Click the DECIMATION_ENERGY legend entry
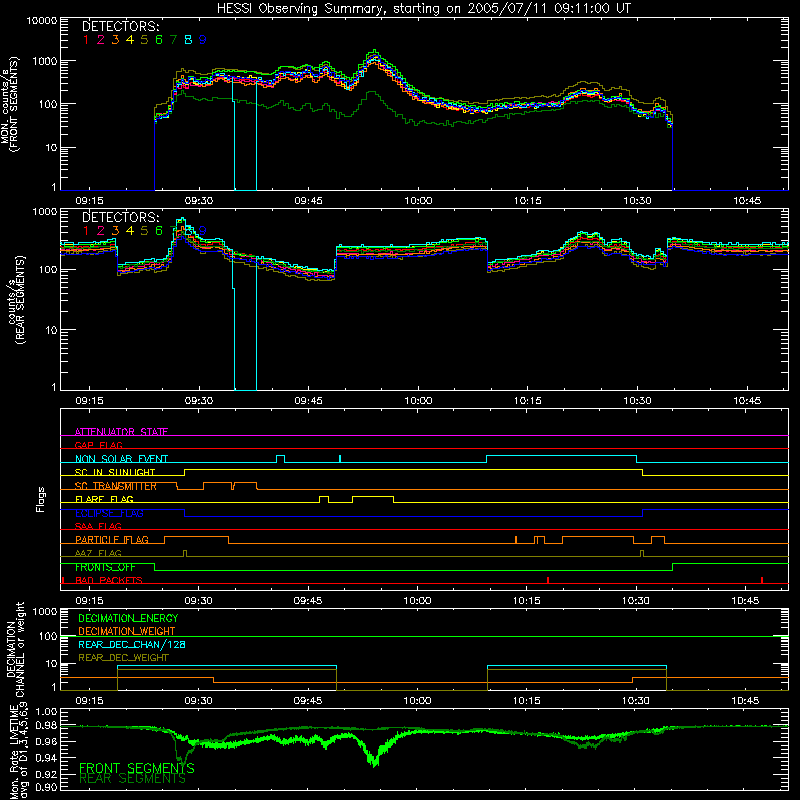Screen dimensions: 800x800 (x=128, y=618)
